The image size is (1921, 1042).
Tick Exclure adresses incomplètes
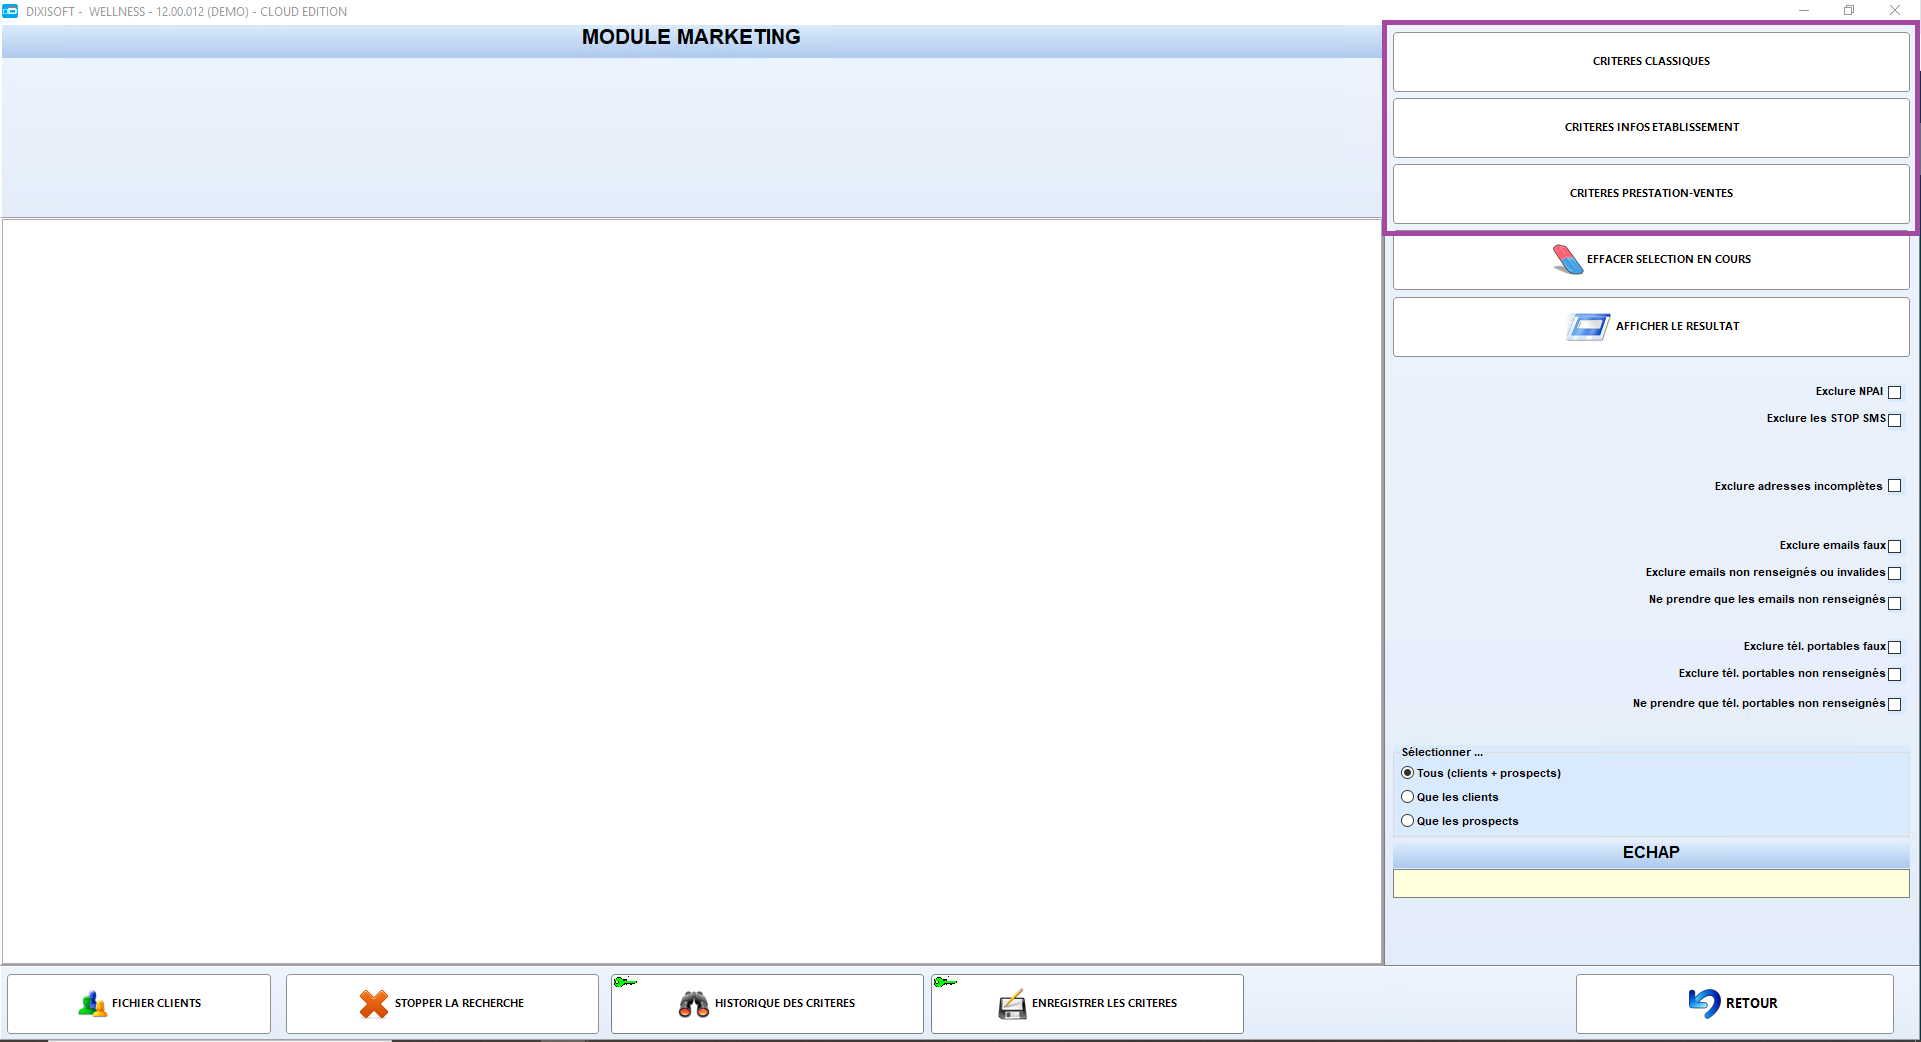(1894, 486)
